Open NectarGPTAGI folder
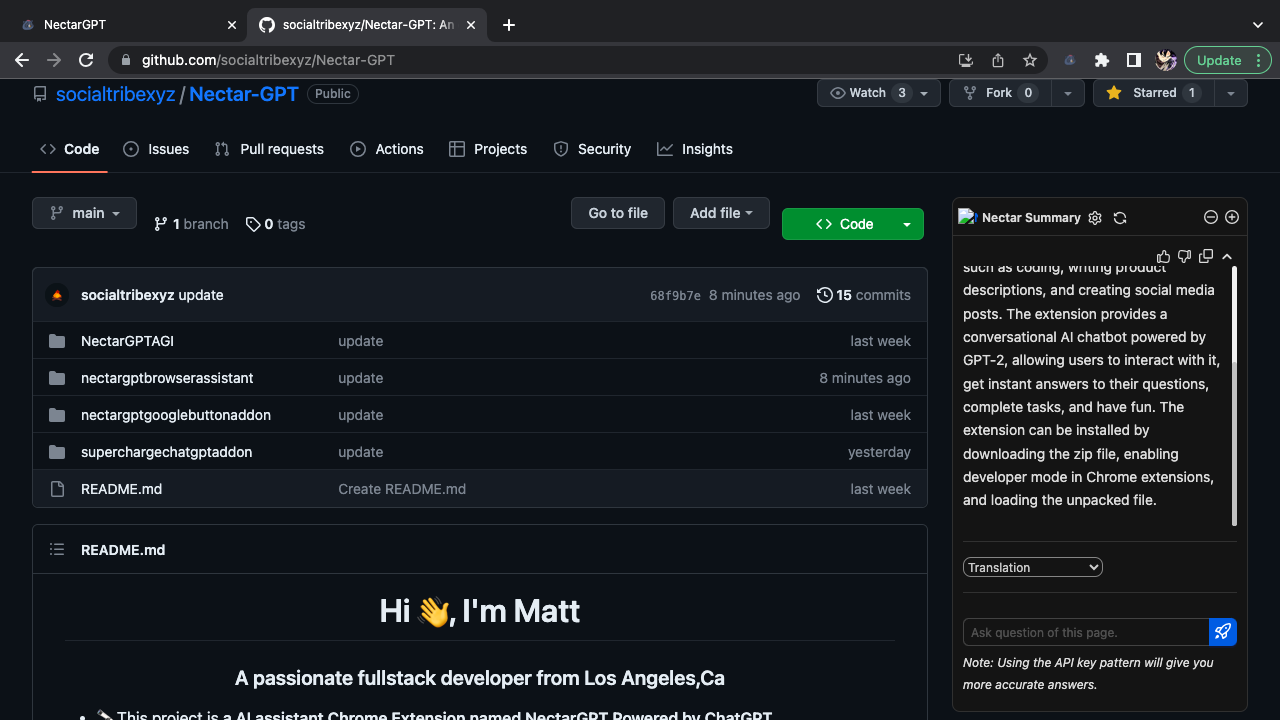Viewport: 1280px width, 720px height. (x=127, y=341)
